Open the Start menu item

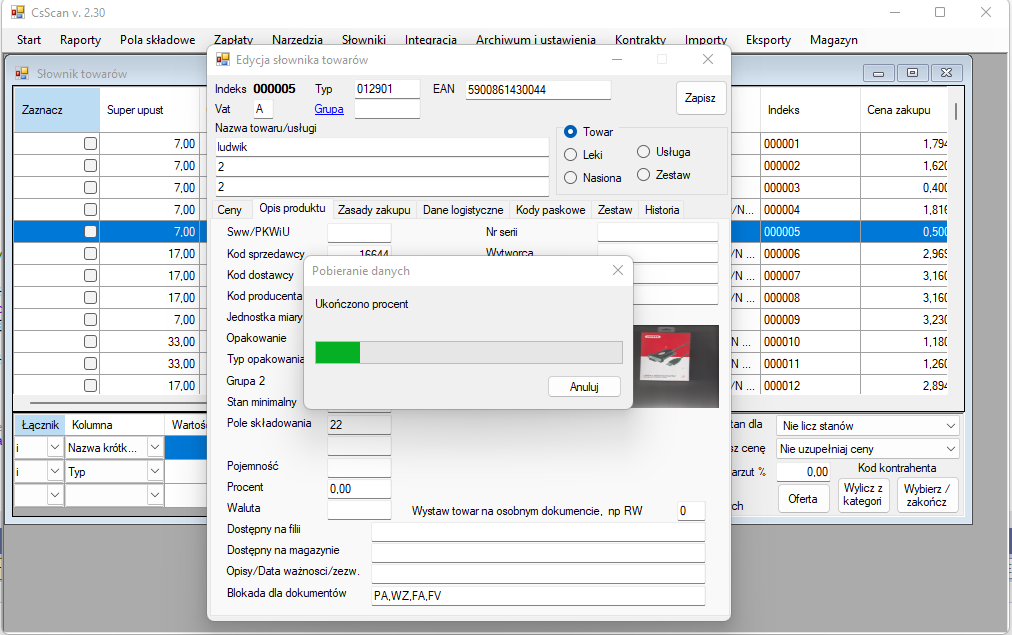(29, 40)
